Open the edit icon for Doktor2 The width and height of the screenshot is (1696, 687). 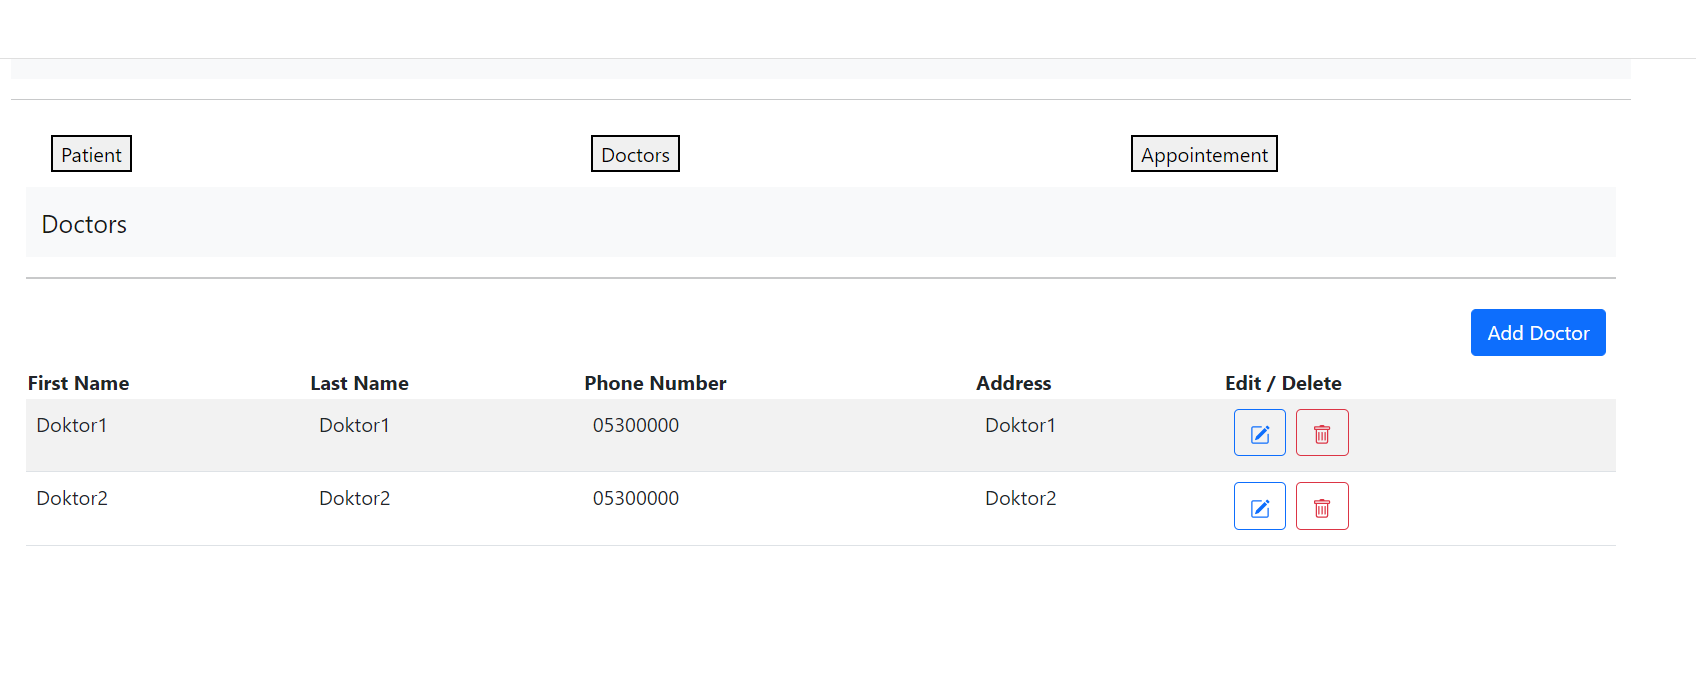coord(1259,506)
